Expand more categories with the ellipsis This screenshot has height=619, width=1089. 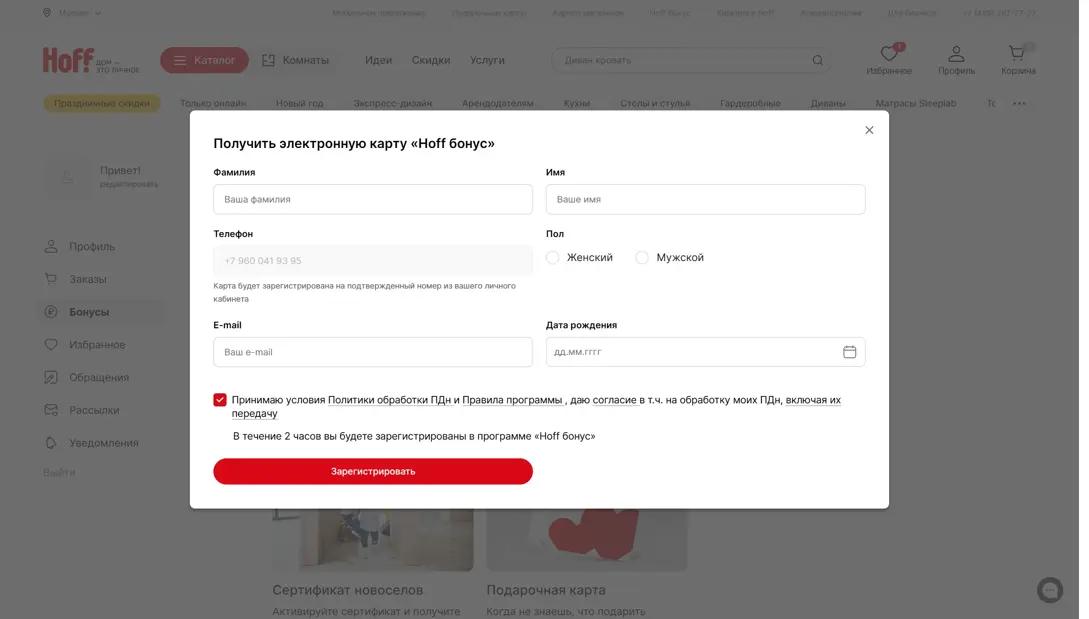tap(1019, 103)
